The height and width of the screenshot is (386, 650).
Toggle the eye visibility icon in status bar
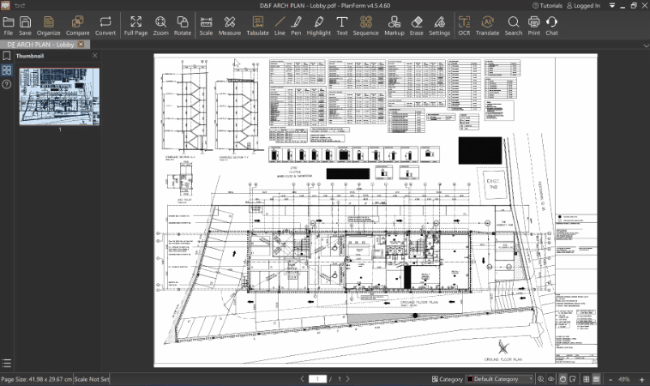[x=551, y=379]
